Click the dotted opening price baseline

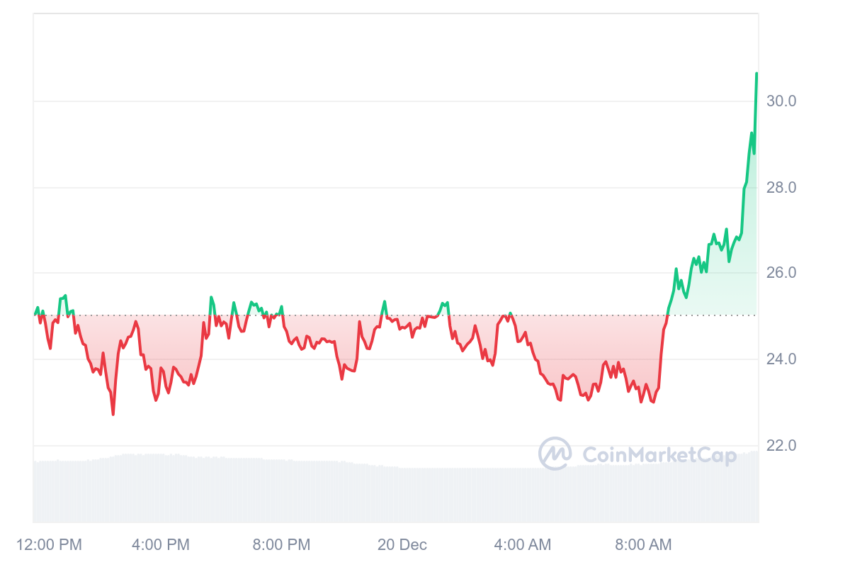coord(396,315)
